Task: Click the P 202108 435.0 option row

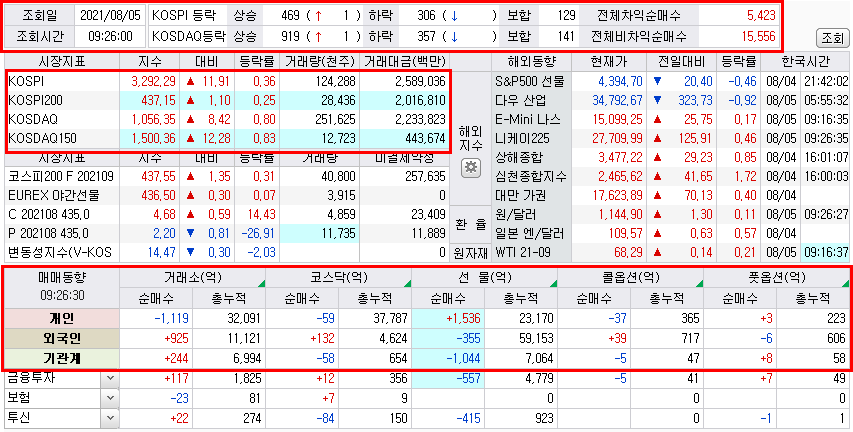Action: point(227,234)
